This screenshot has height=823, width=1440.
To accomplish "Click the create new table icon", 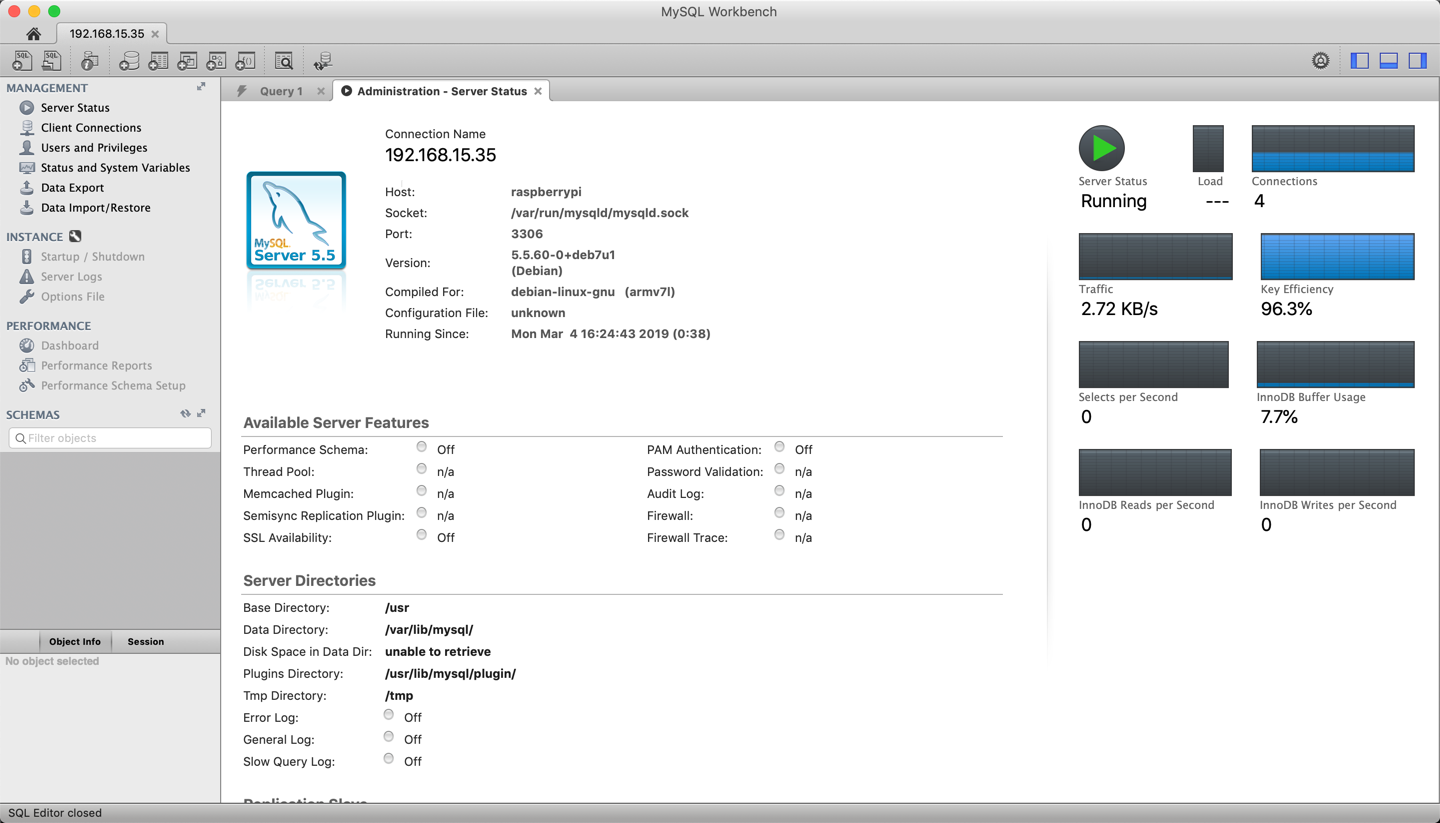I will (x=158, y=61).
